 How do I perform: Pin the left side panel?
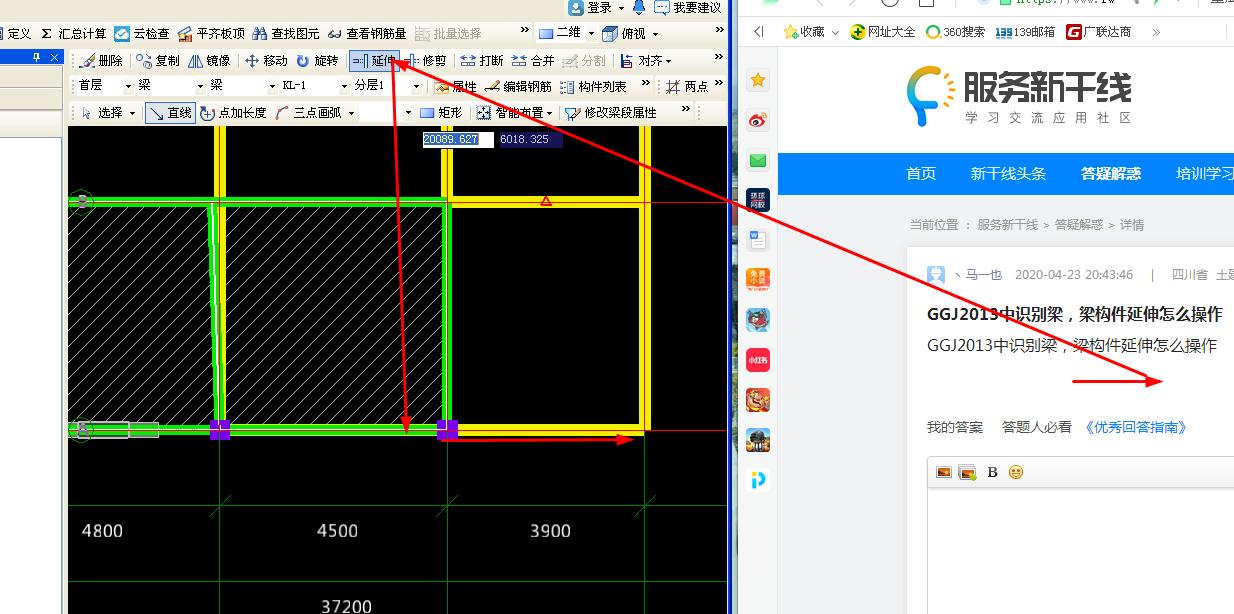pyautogui.click(x=37, y=57)
